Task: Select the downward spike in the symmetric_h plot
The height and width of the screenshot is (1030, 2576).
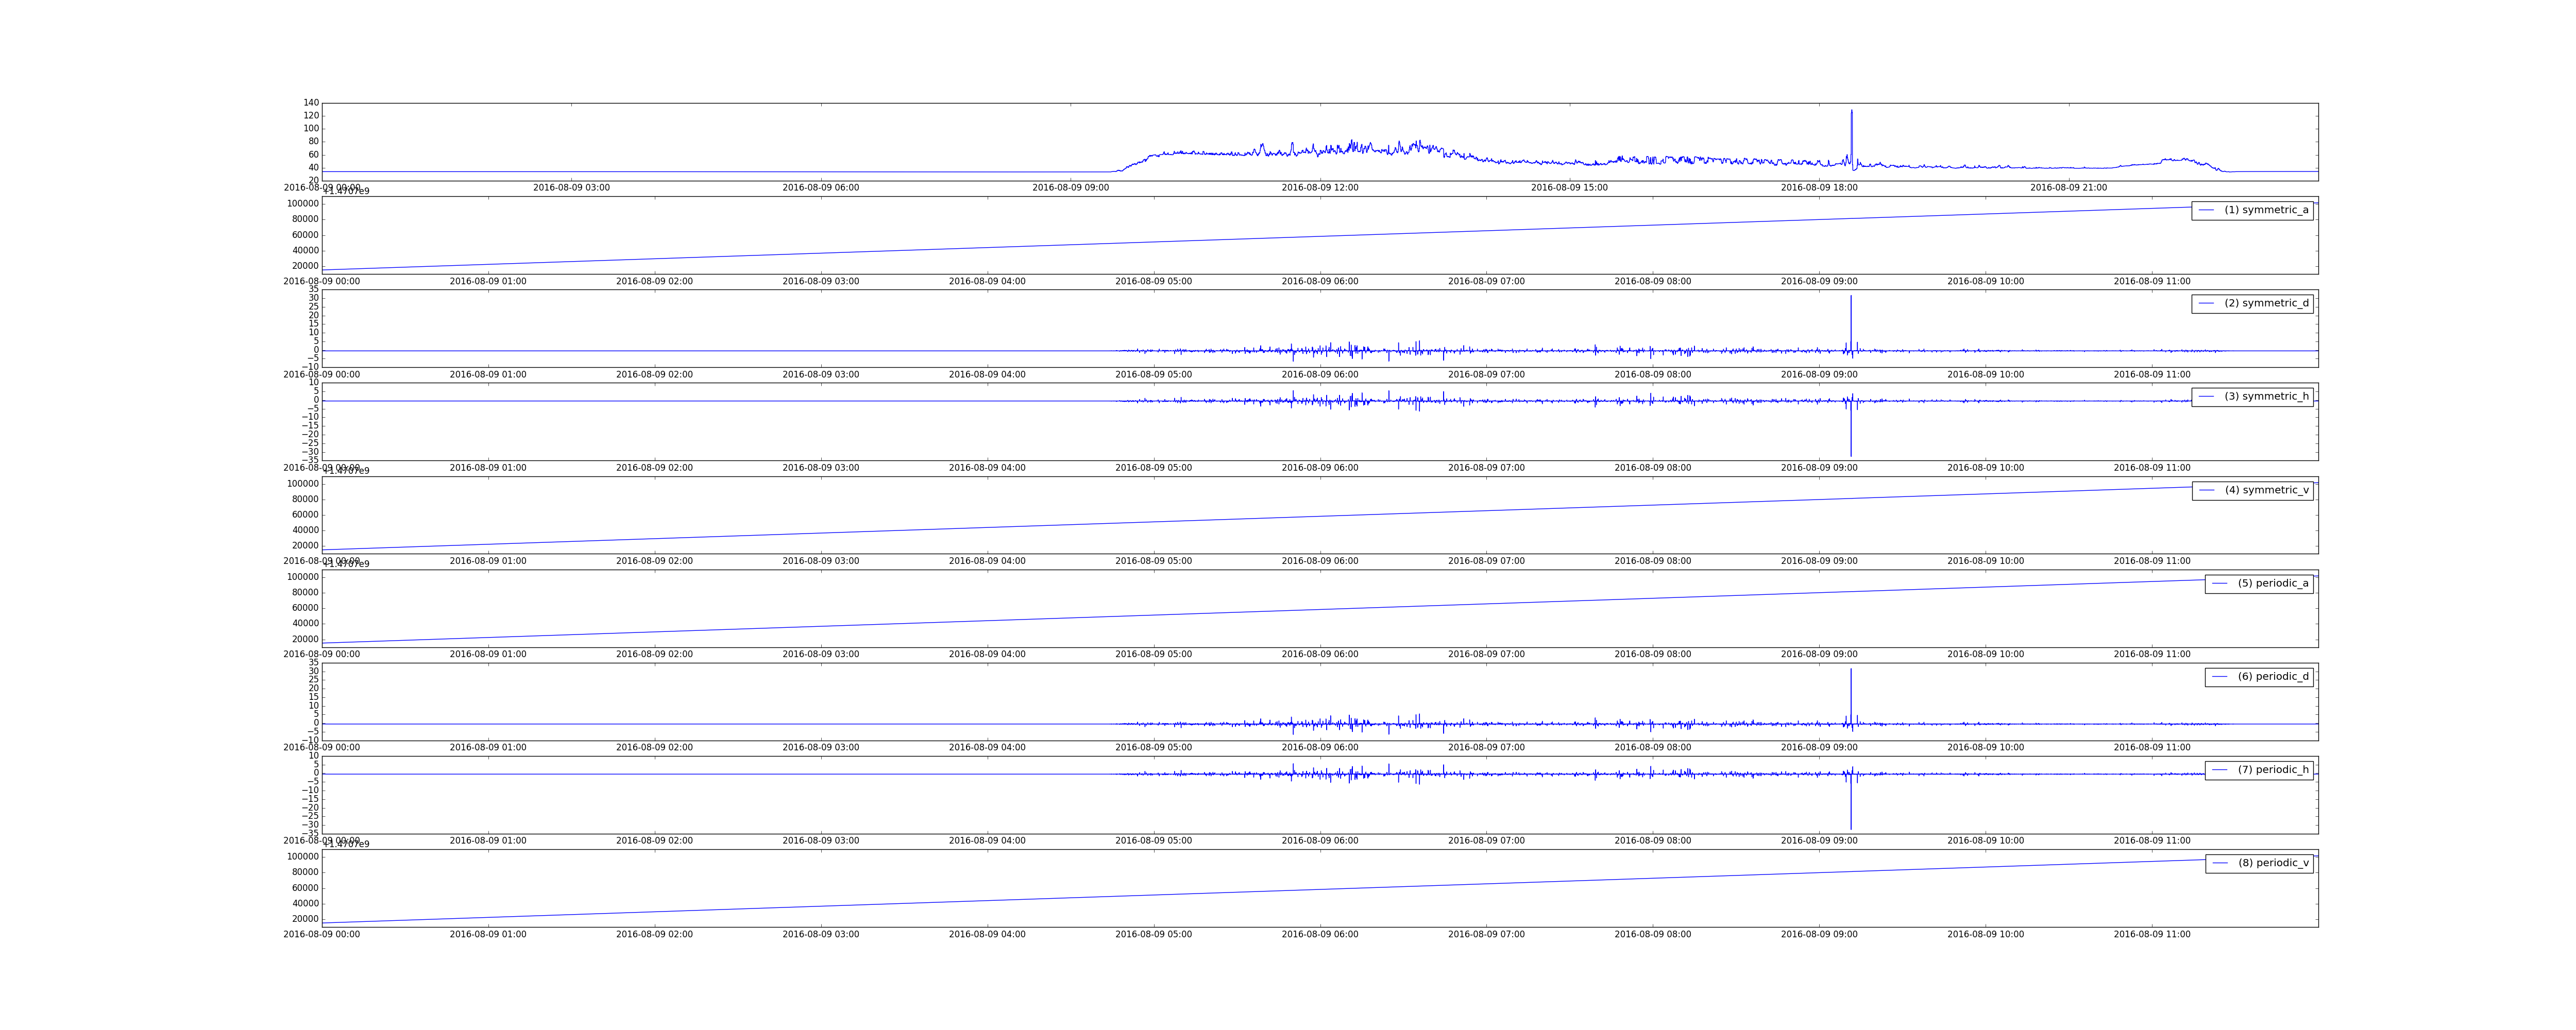Action: pyautogui.click(x=1851, y=428)
